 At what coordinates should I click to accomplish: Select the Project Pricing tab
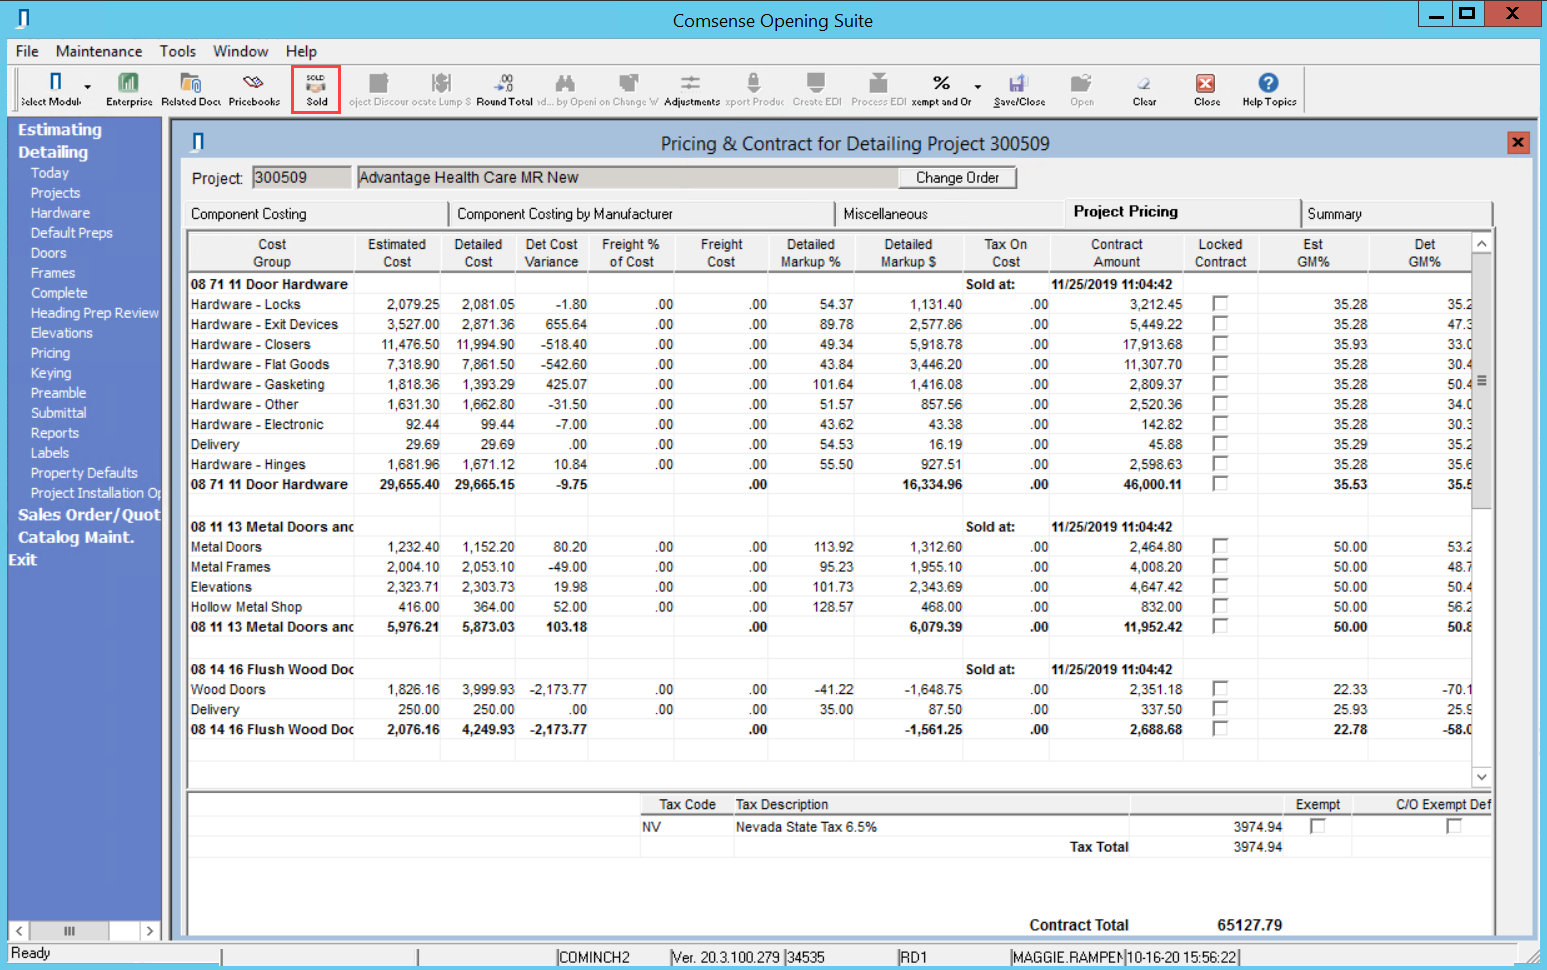(1182, 212)
